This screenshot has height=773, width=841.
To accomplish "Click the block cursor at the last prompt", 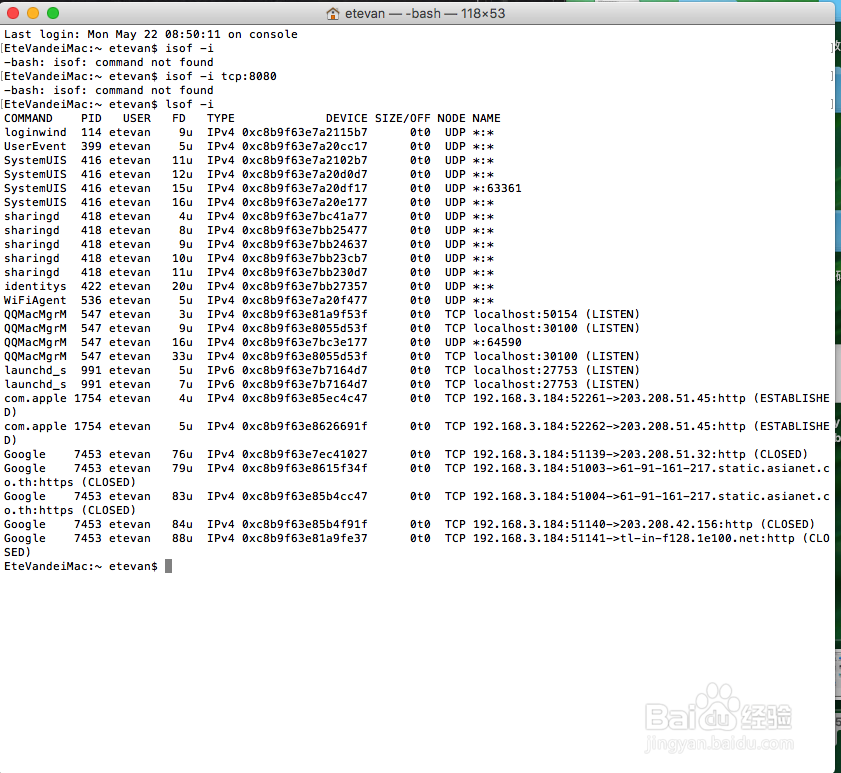I will [168, 566].
